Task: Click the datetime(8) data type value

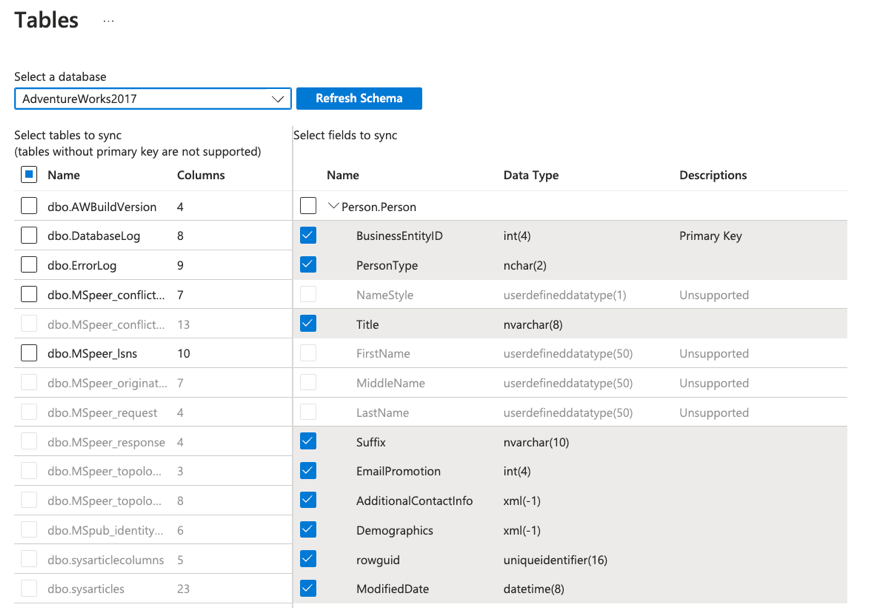Action: [534, 589]
